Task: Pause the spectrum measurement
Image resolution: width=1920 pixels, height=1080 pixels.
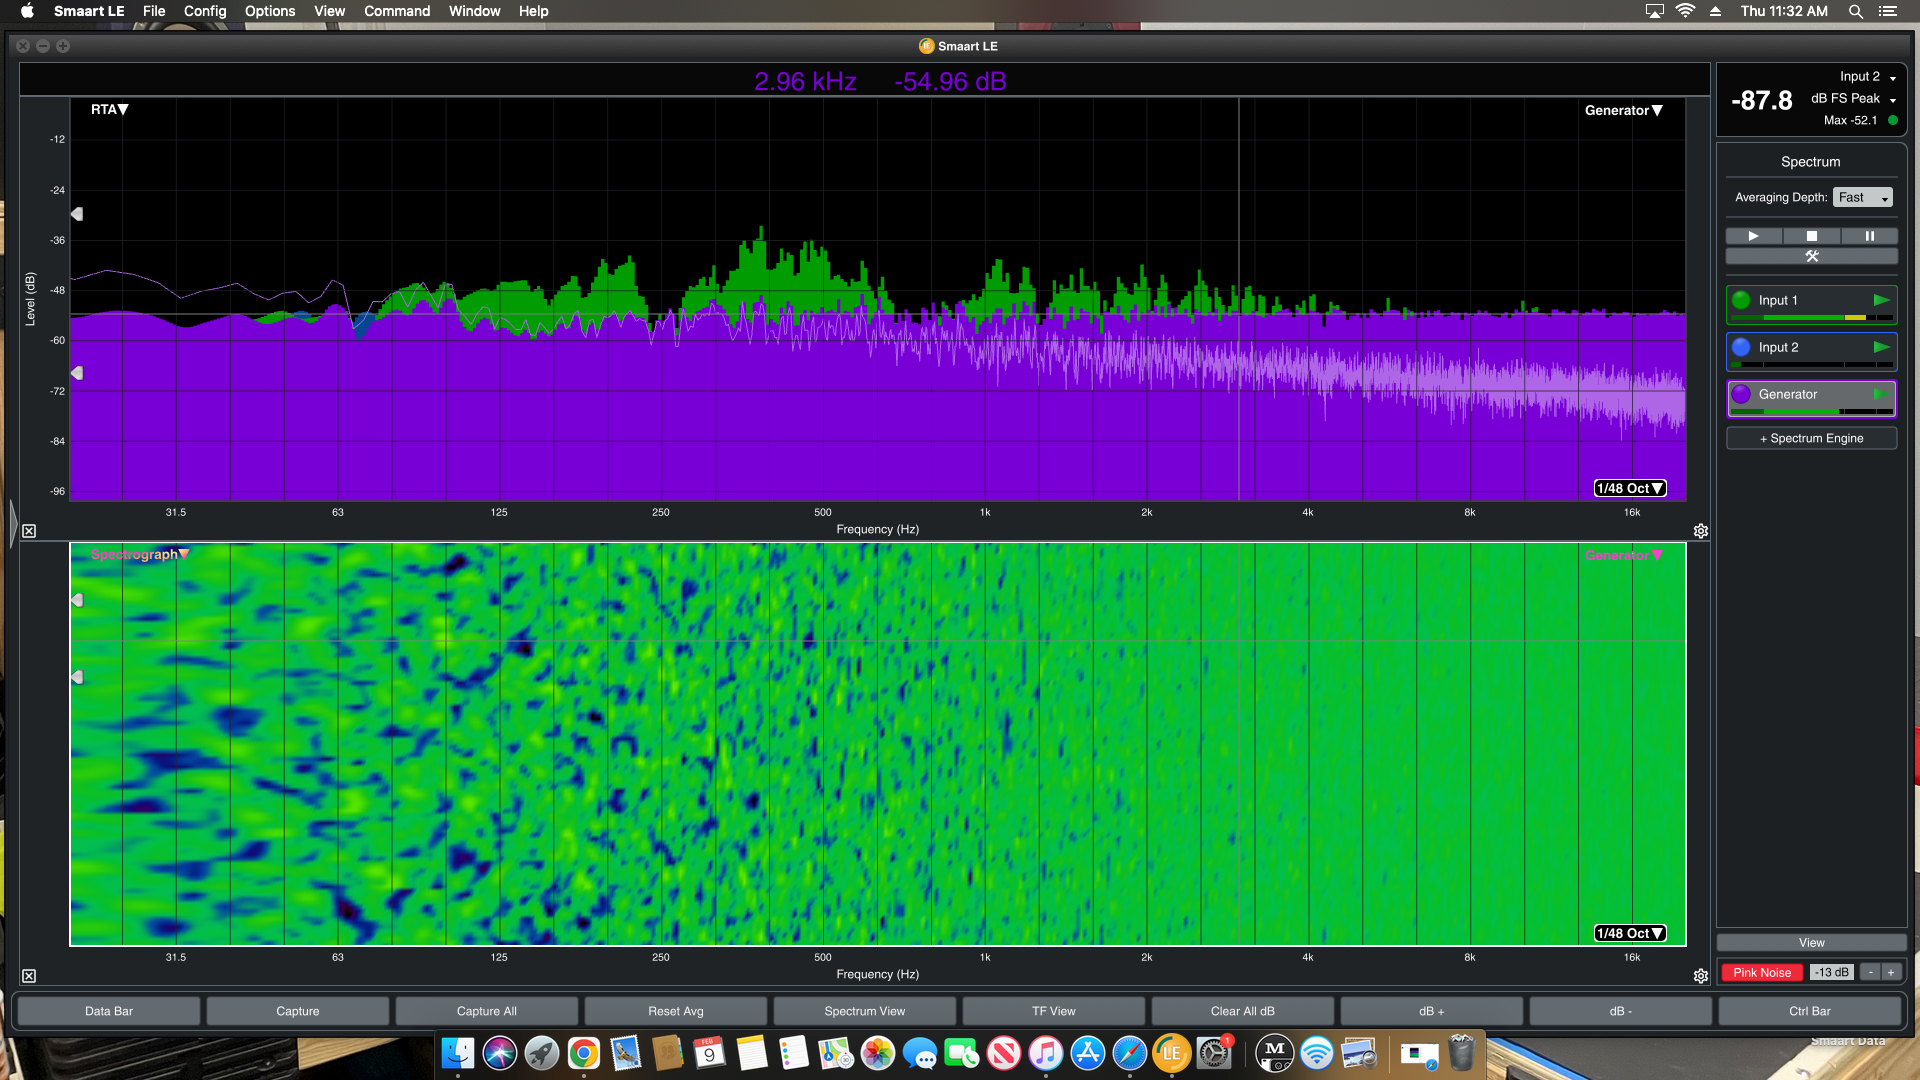Action: pos(1869,236)
